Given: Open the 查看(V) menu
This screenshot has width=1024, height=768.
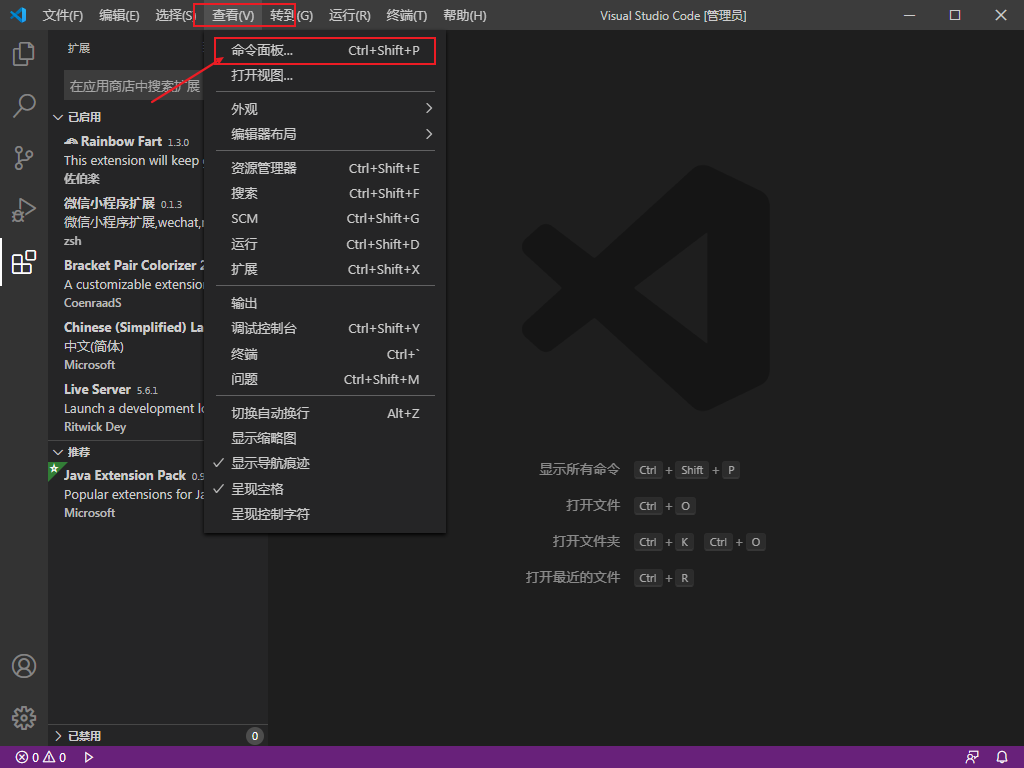Looking at the screenshot, I should click(232, 15).
